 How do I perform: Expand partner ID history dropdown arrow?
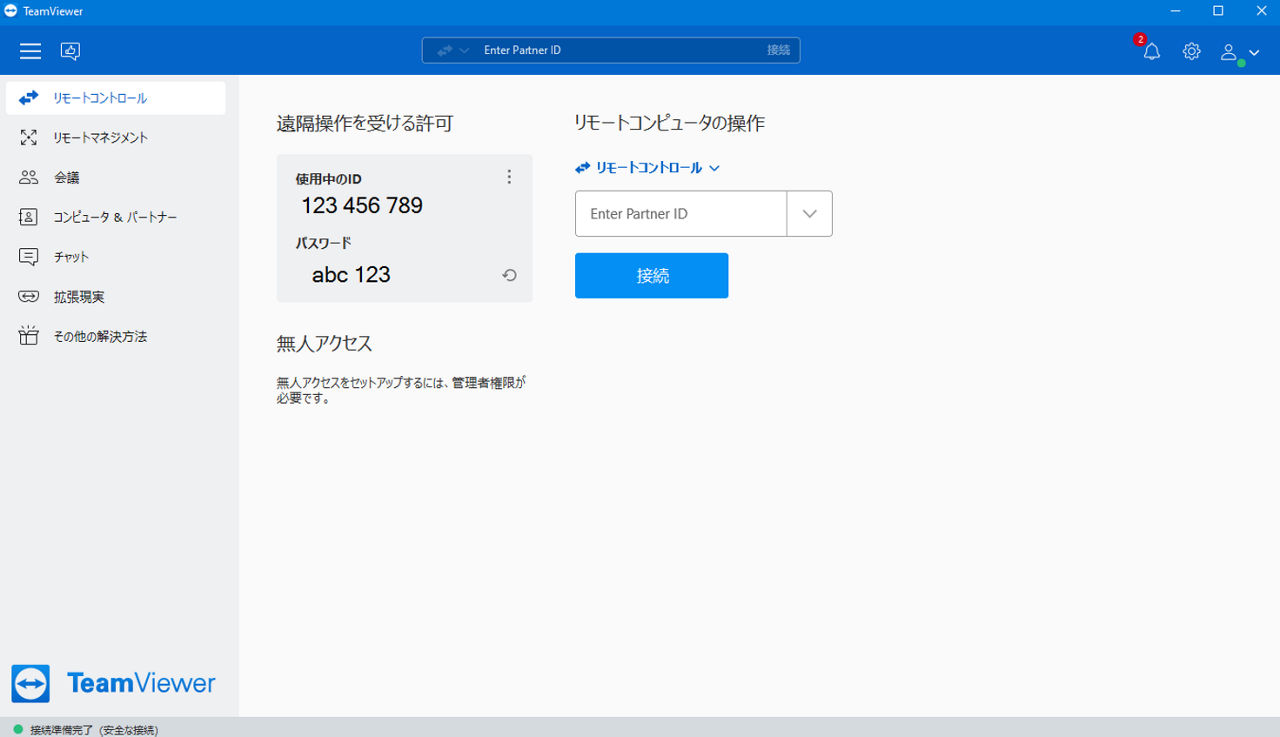coord(810,214)
